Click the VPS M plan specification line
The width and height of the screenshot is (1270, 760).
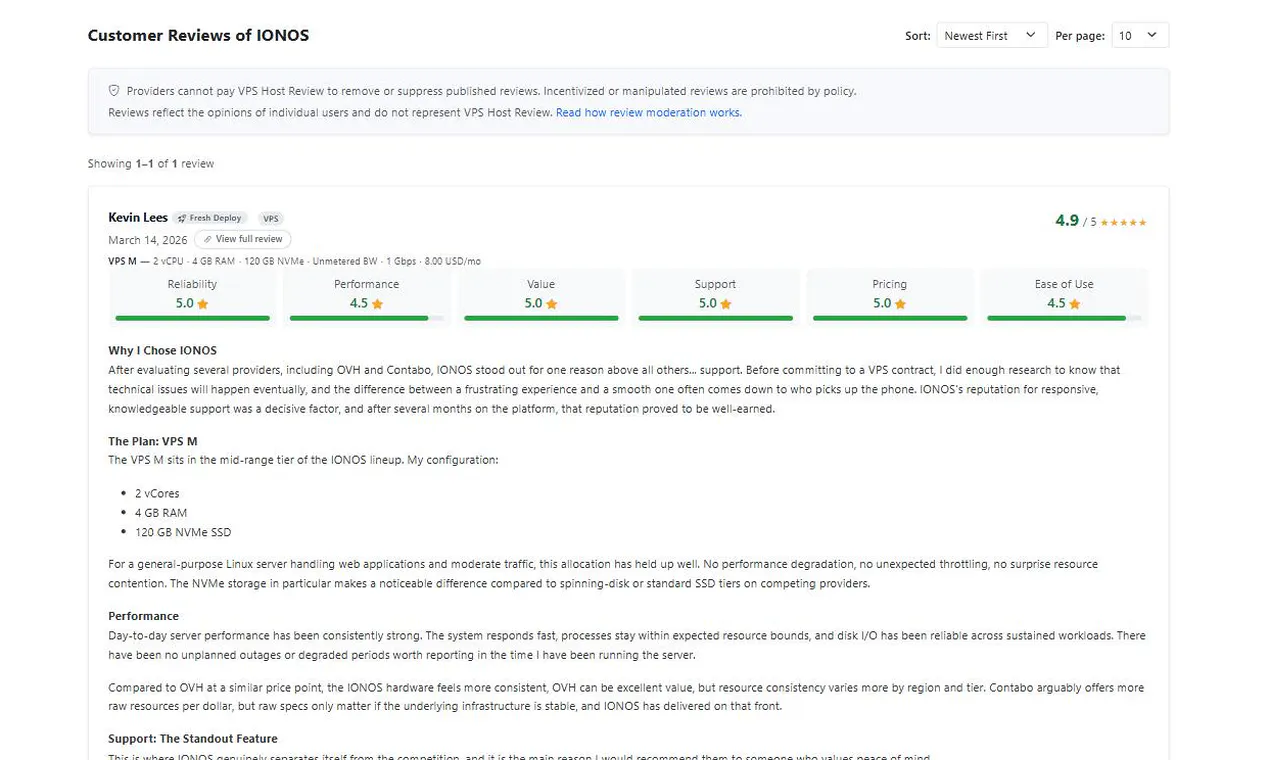click(294, 261)
